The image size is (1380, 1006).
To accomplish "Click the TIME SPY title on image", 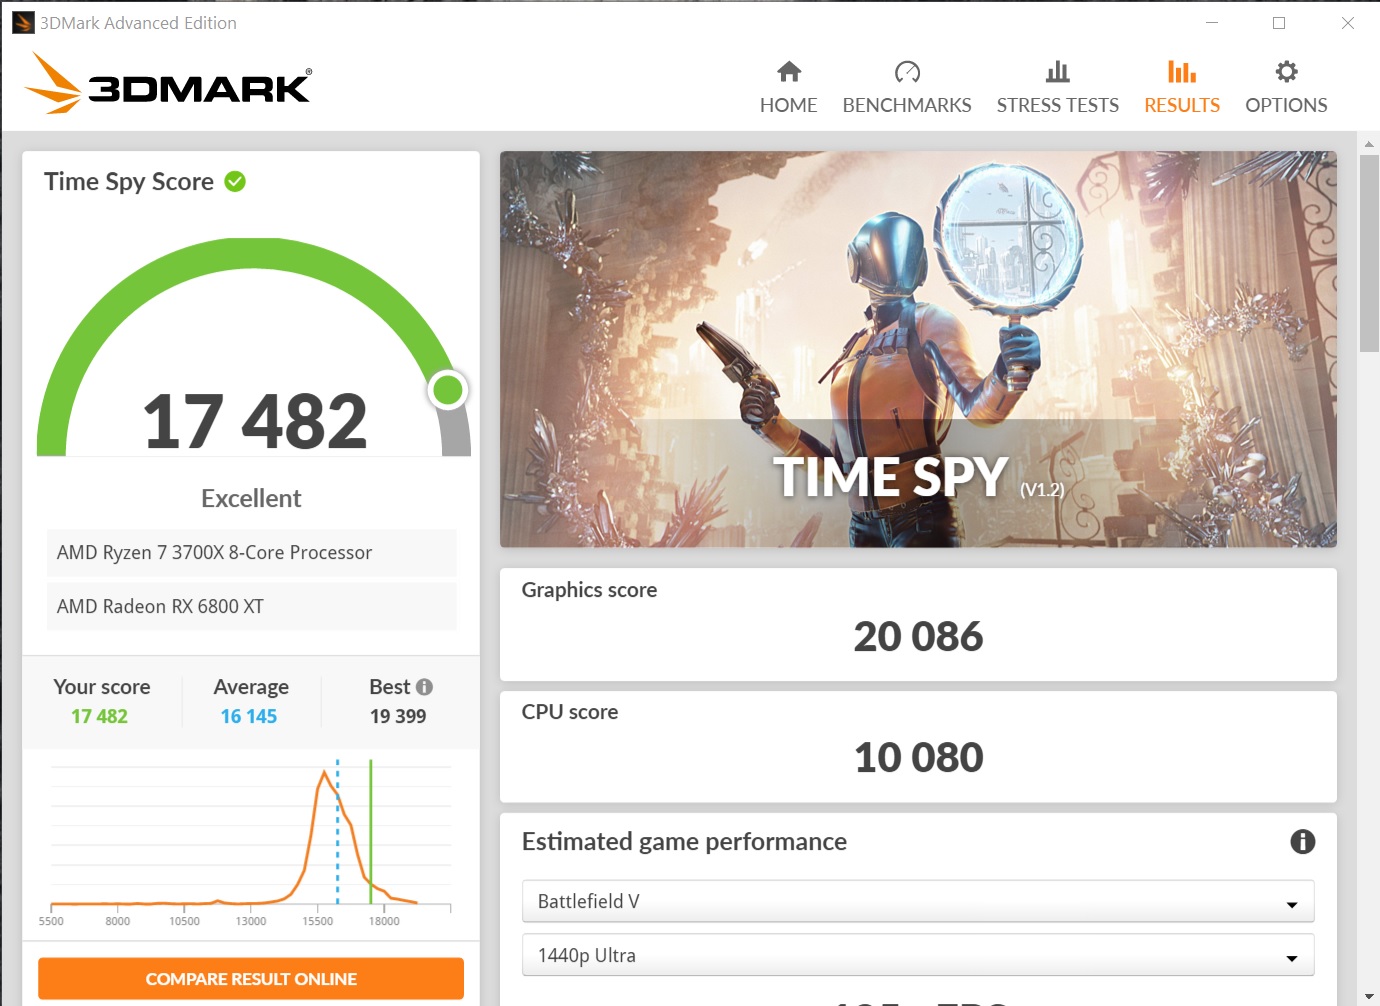I will (x=890, y=476).
